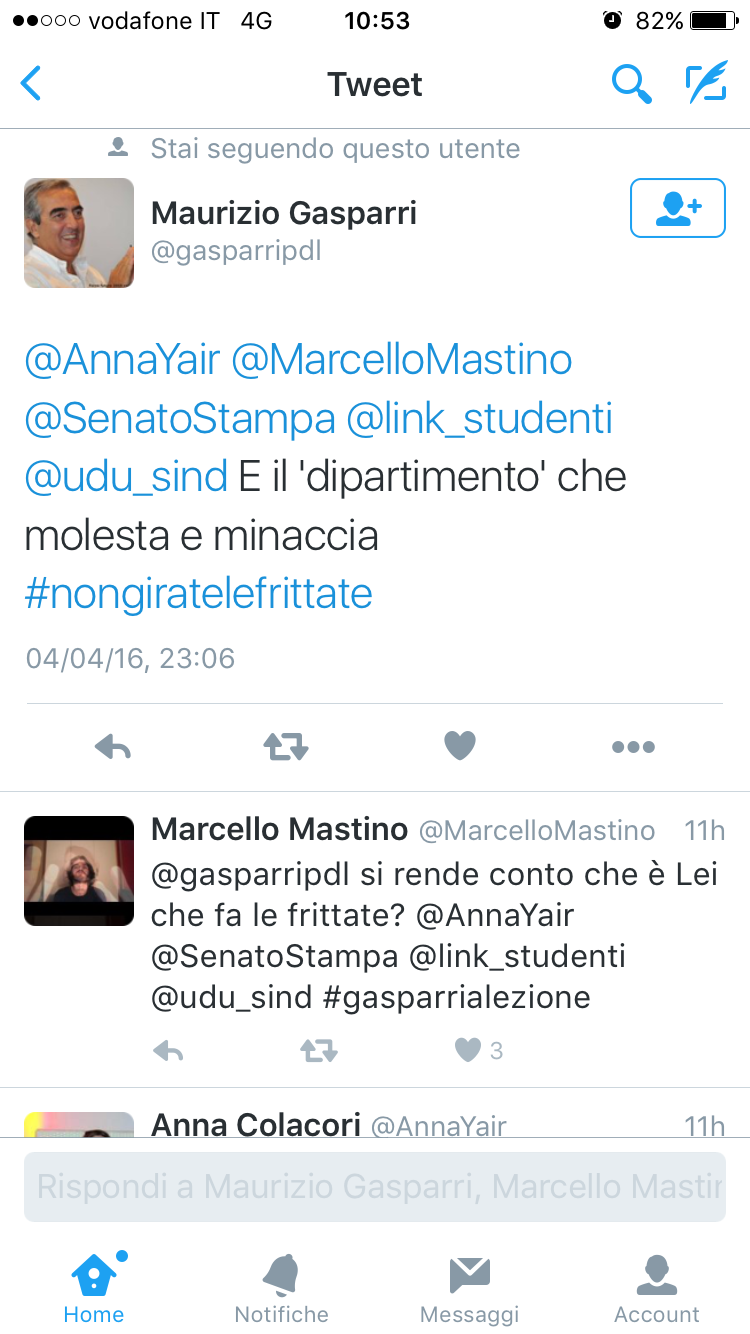Screen dimensions: 750x1334
Task: Like Marcello Mastino's reply tweet
Action: (468, 1050)
